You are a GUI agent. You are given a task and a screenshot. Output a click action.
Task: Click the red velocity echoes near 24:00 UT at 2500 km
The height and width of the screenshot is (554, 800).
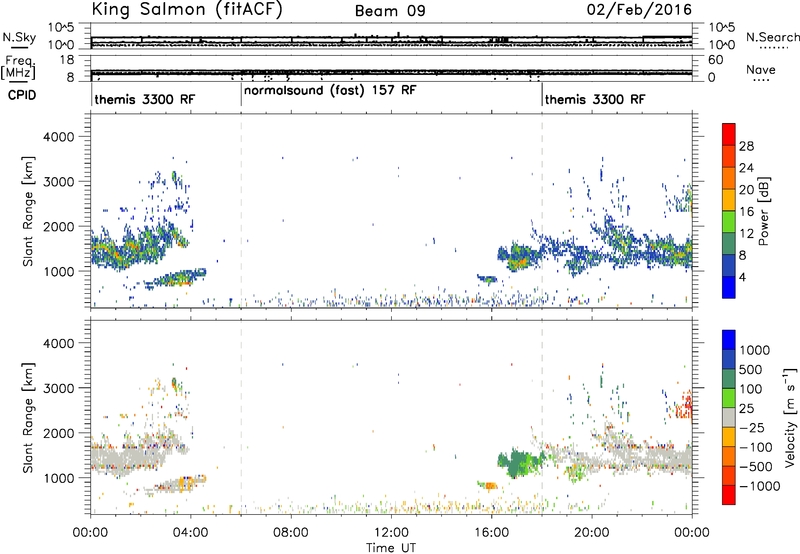point(684,406)
